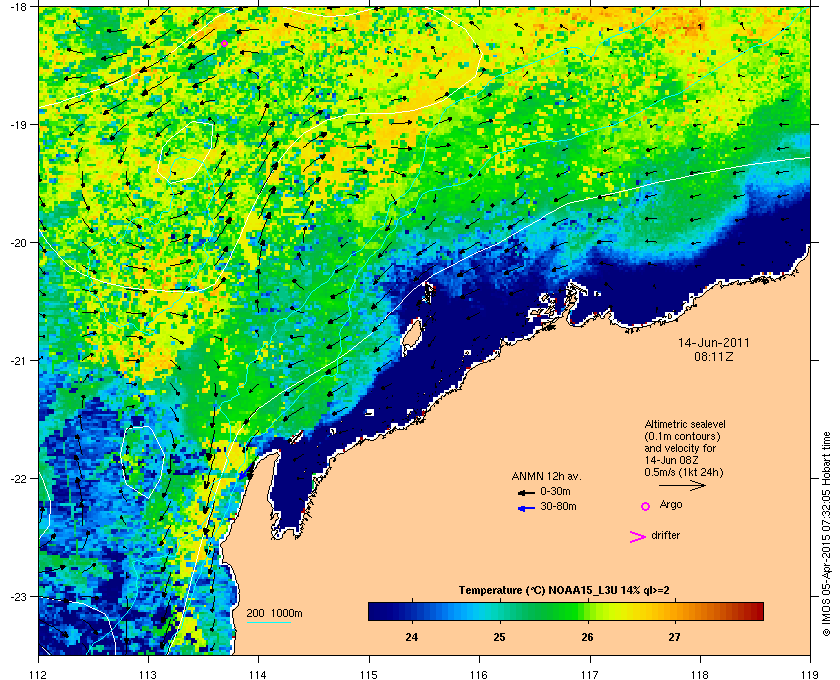Viewport: 840px width, 680px height.
Task: Click the "(0.1m contours)" legend line
Action: point(682,436)
